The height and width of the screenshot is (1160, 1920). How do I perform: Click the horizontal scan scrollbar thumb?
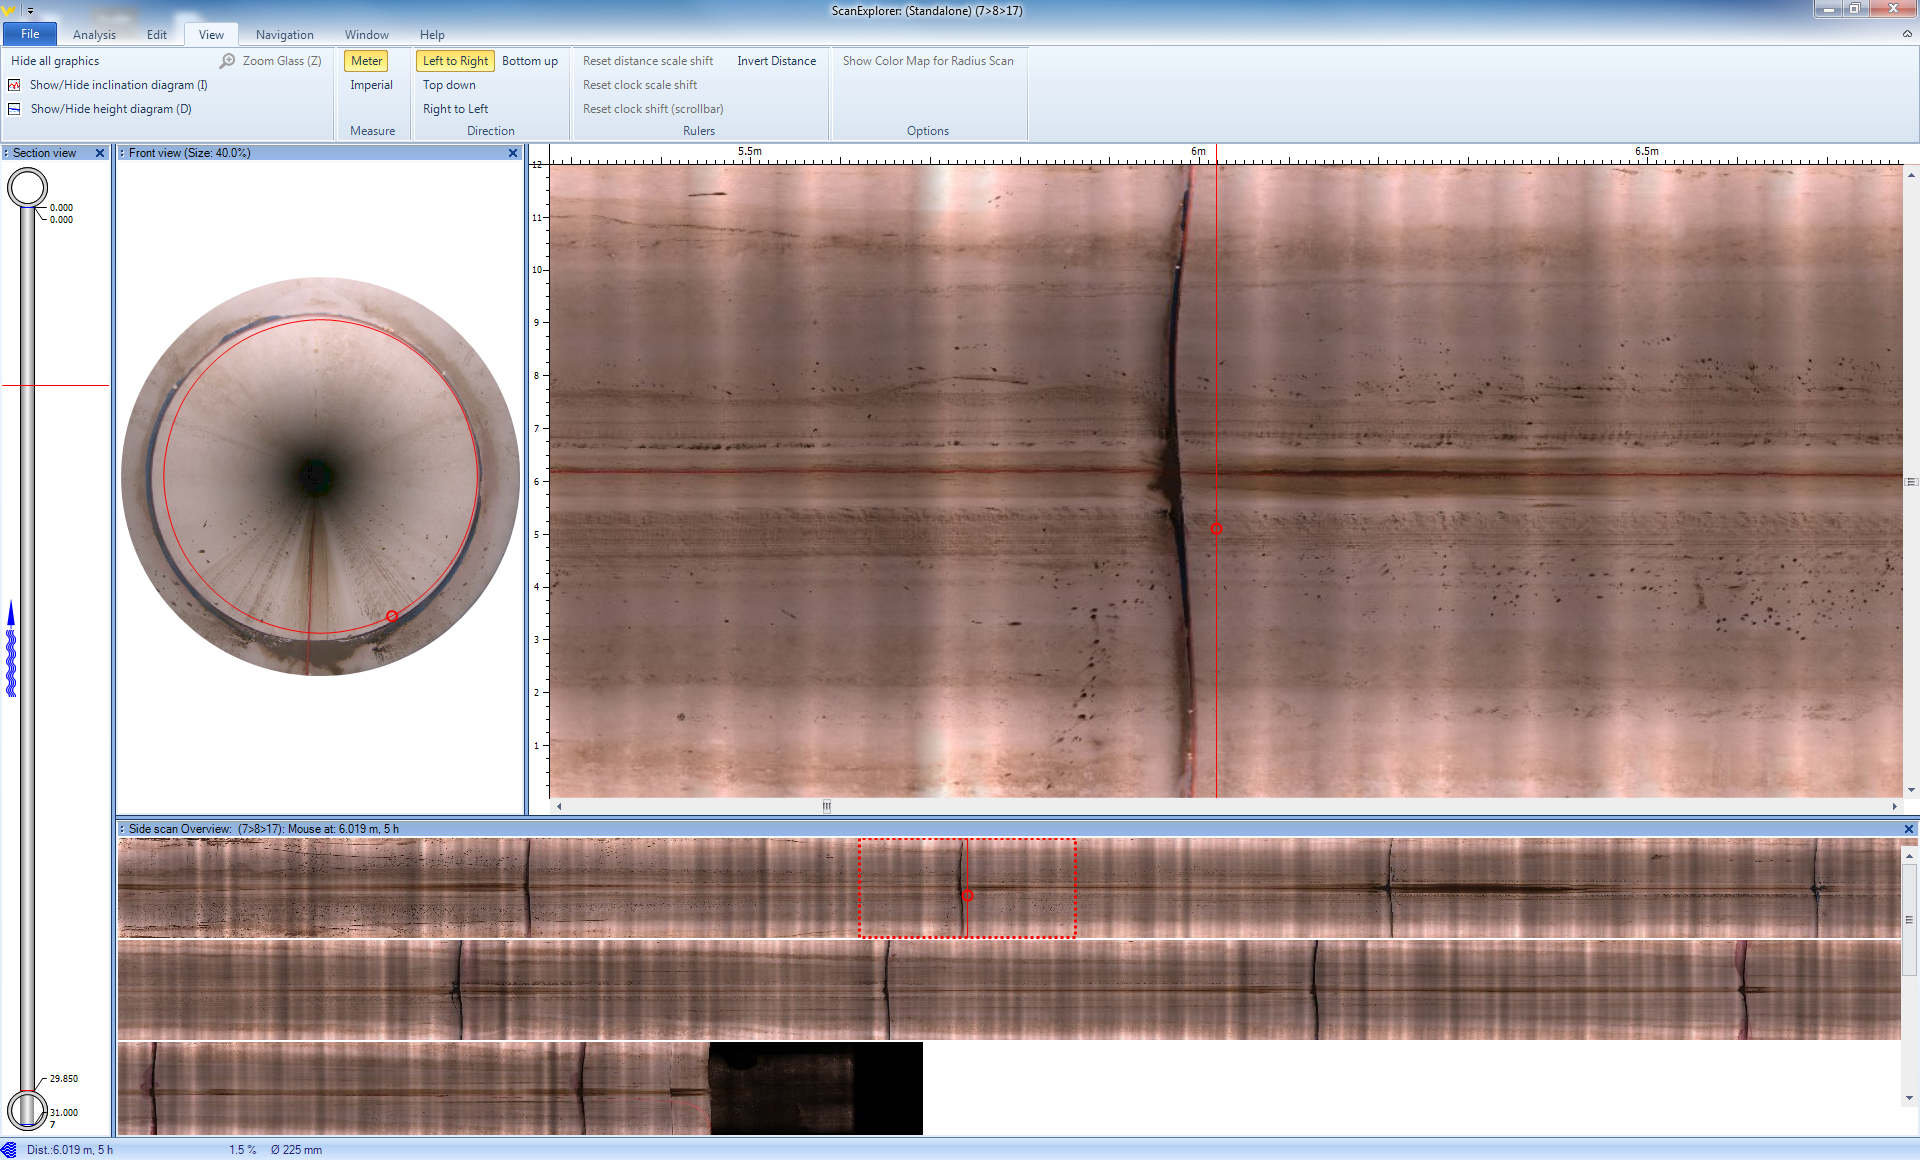click(827, 806)
